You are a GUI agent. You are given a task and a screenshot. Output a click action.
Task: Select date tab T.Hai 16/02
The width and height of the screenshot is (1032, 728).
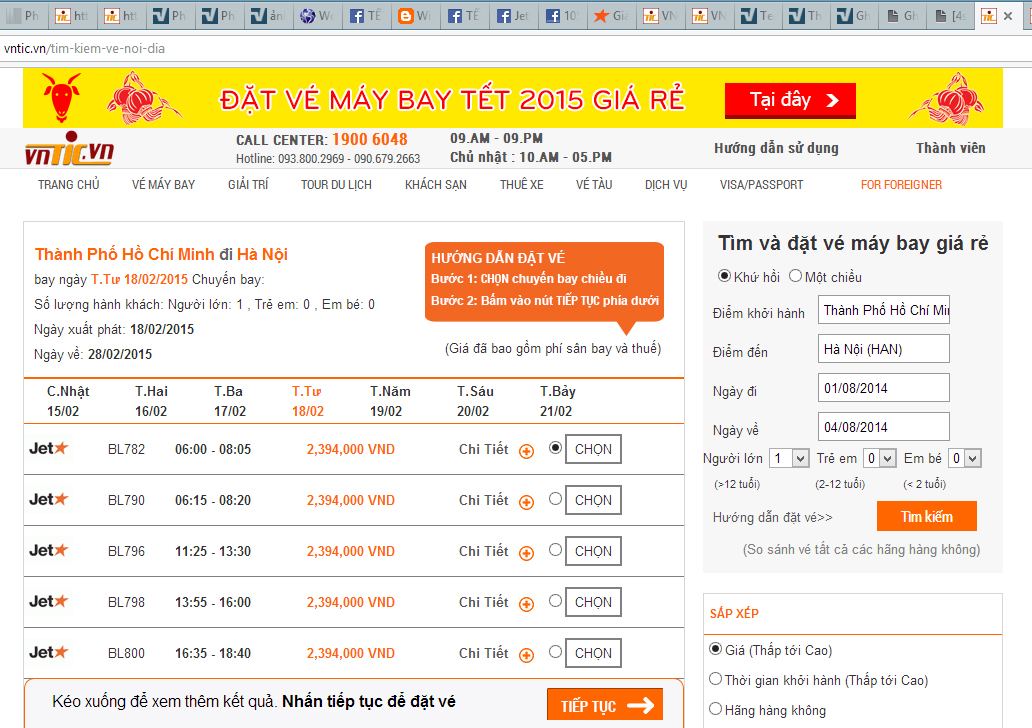coord(151,401)
